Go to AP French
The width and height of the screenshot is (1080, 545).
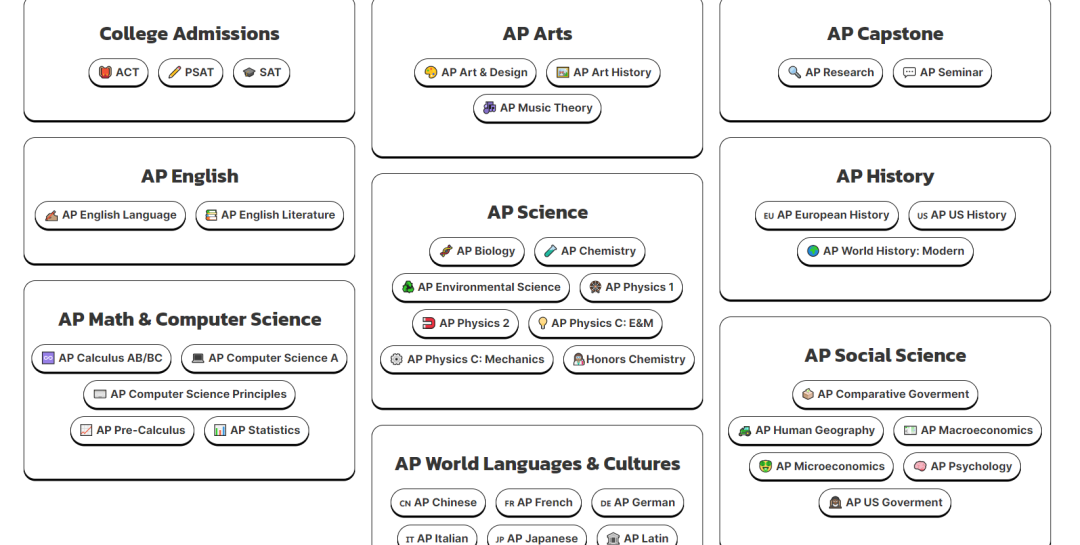[539, 503]
